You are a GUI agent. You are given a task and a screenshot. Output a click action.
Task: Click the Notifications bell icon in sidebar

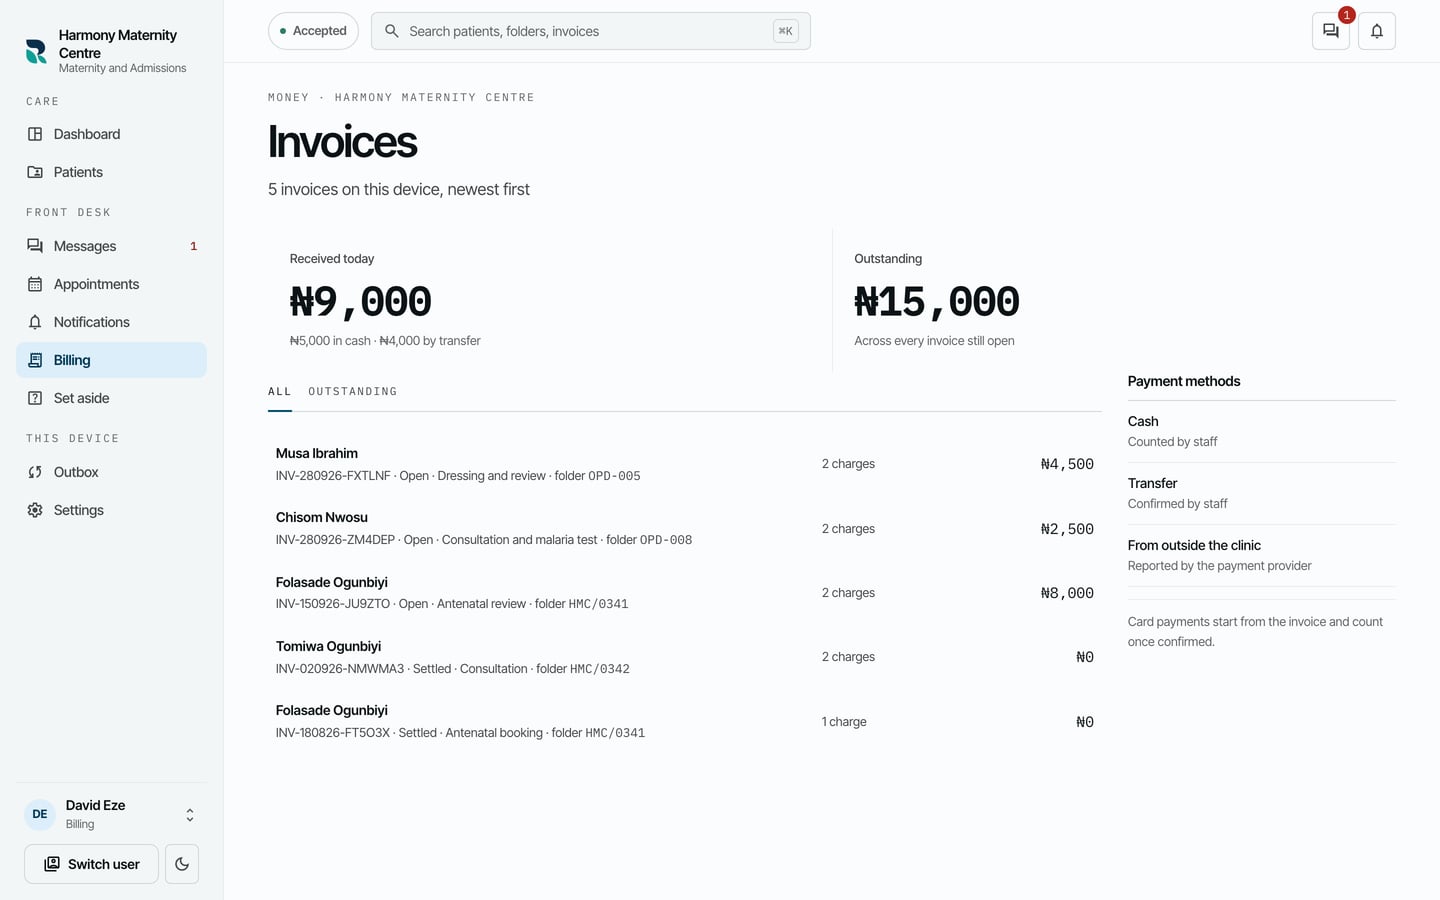35,322
